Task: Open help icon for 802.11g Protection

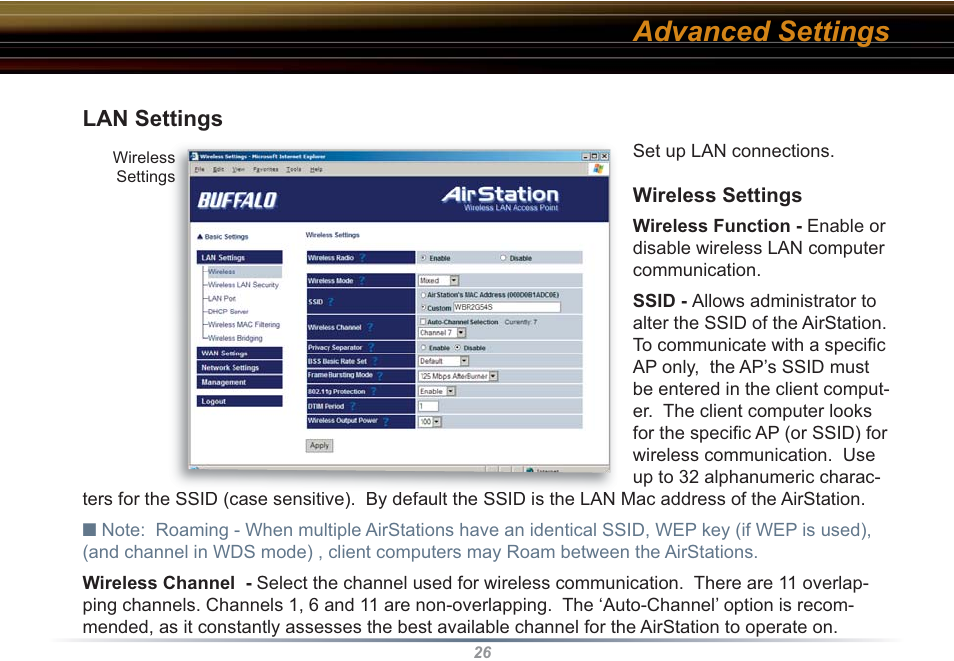Action: click(x=374, y=391)
